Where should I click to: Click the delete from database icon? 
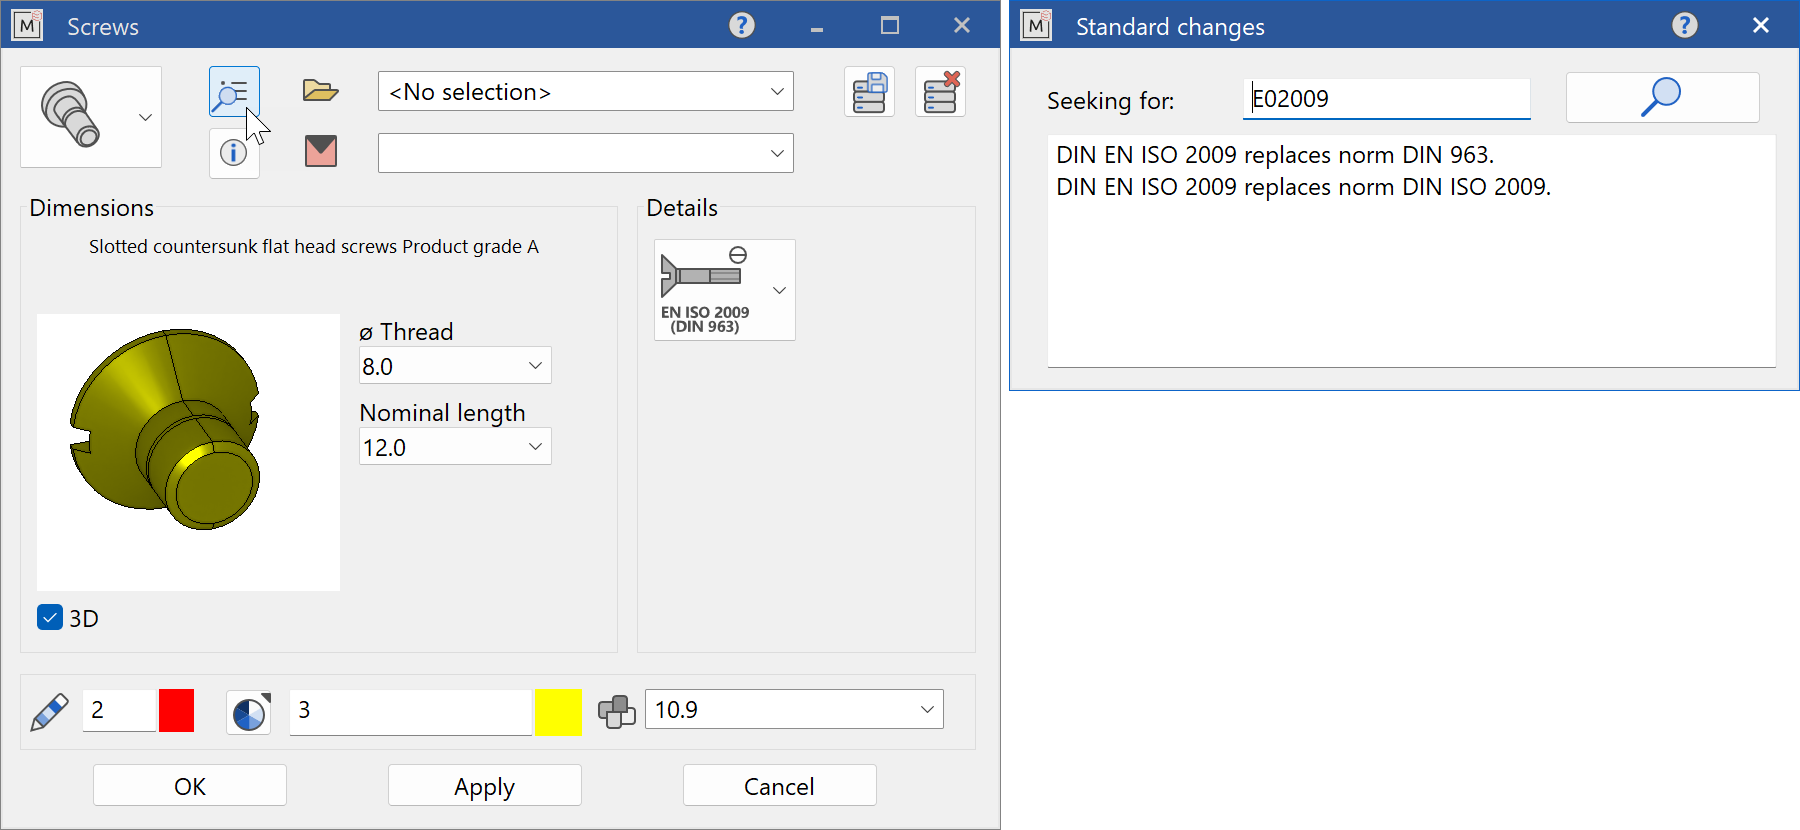[x=940, y=92]
